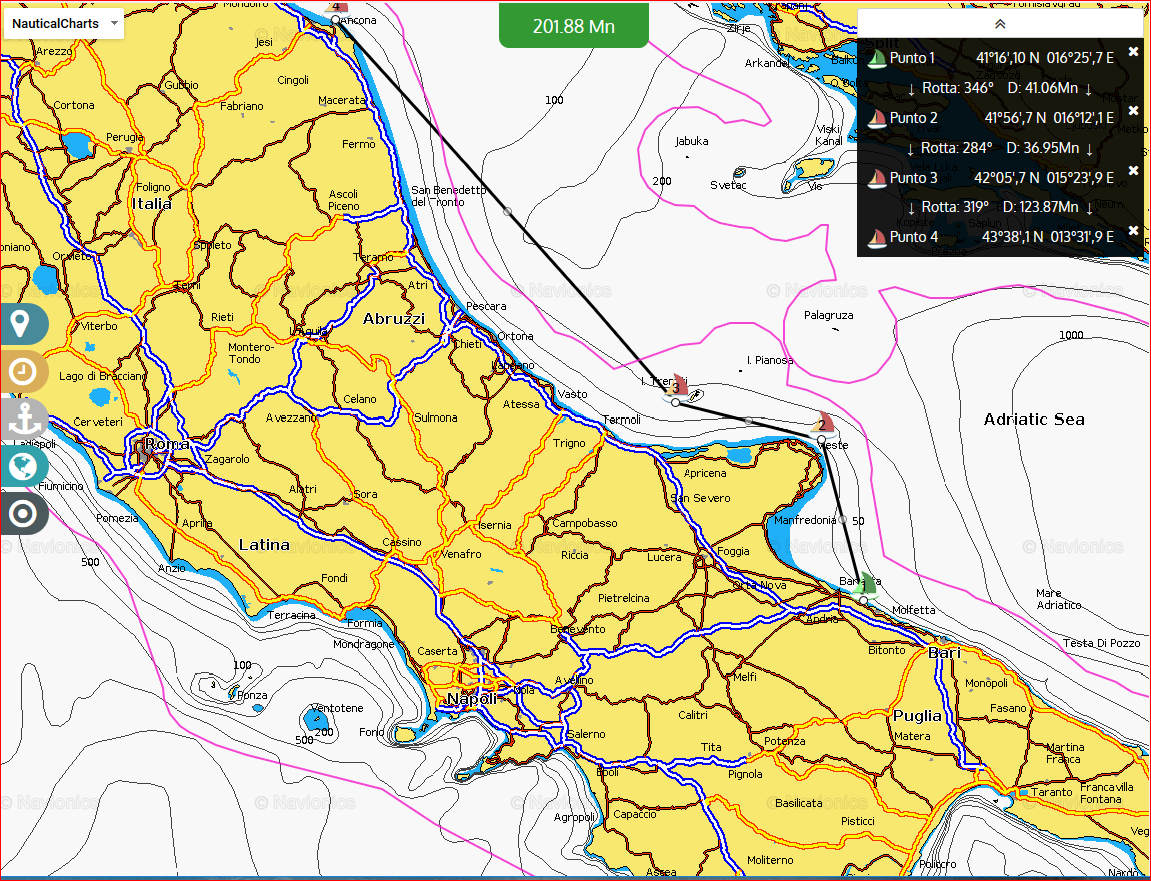Image resolution: width=1151 pixels, height=881 pixels.
Task: Click the green sailboat icon for Punto 1
Action: tap(876, 59)
